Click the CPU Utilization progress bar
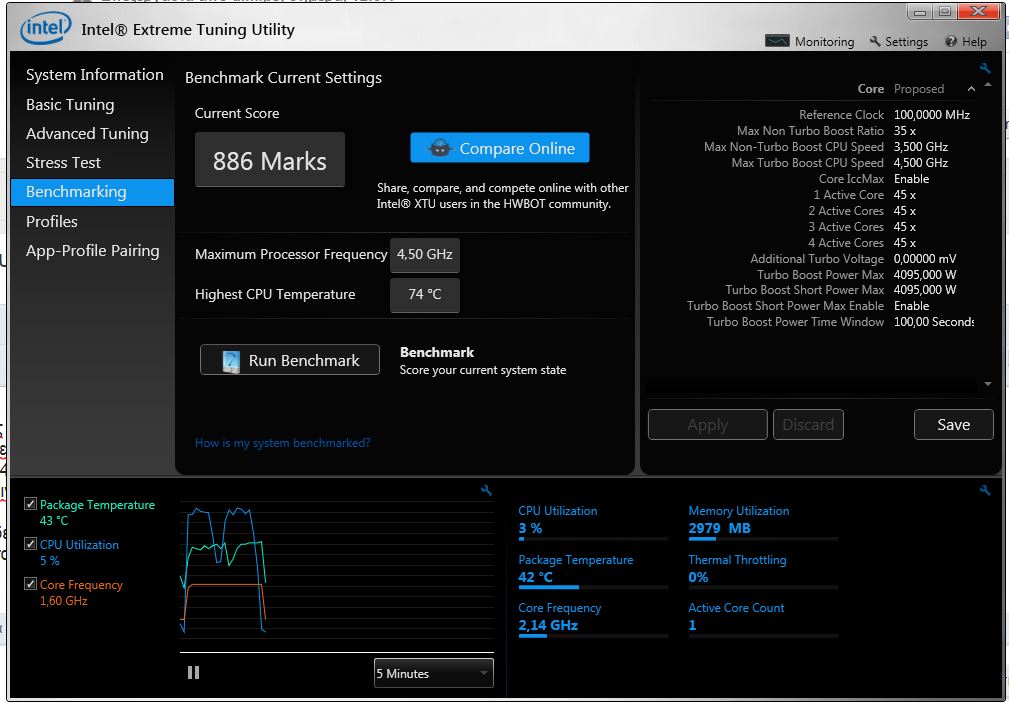The height and width of the screenshot is (703, 1009). pyautogui.click(x=593, y=538)
